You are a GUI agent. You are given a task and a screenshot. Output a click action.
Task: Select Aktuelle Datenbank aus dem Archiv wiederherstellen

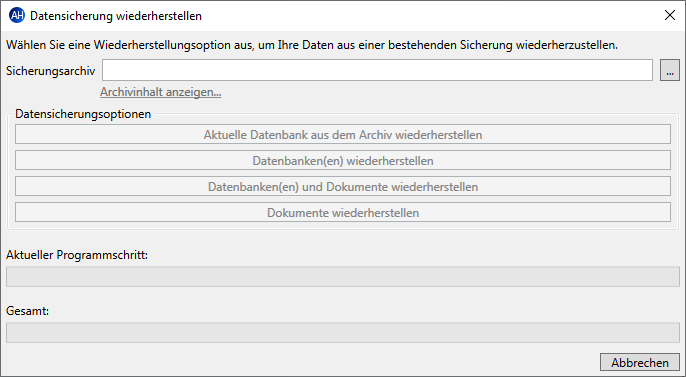click(x=343, y=134)
